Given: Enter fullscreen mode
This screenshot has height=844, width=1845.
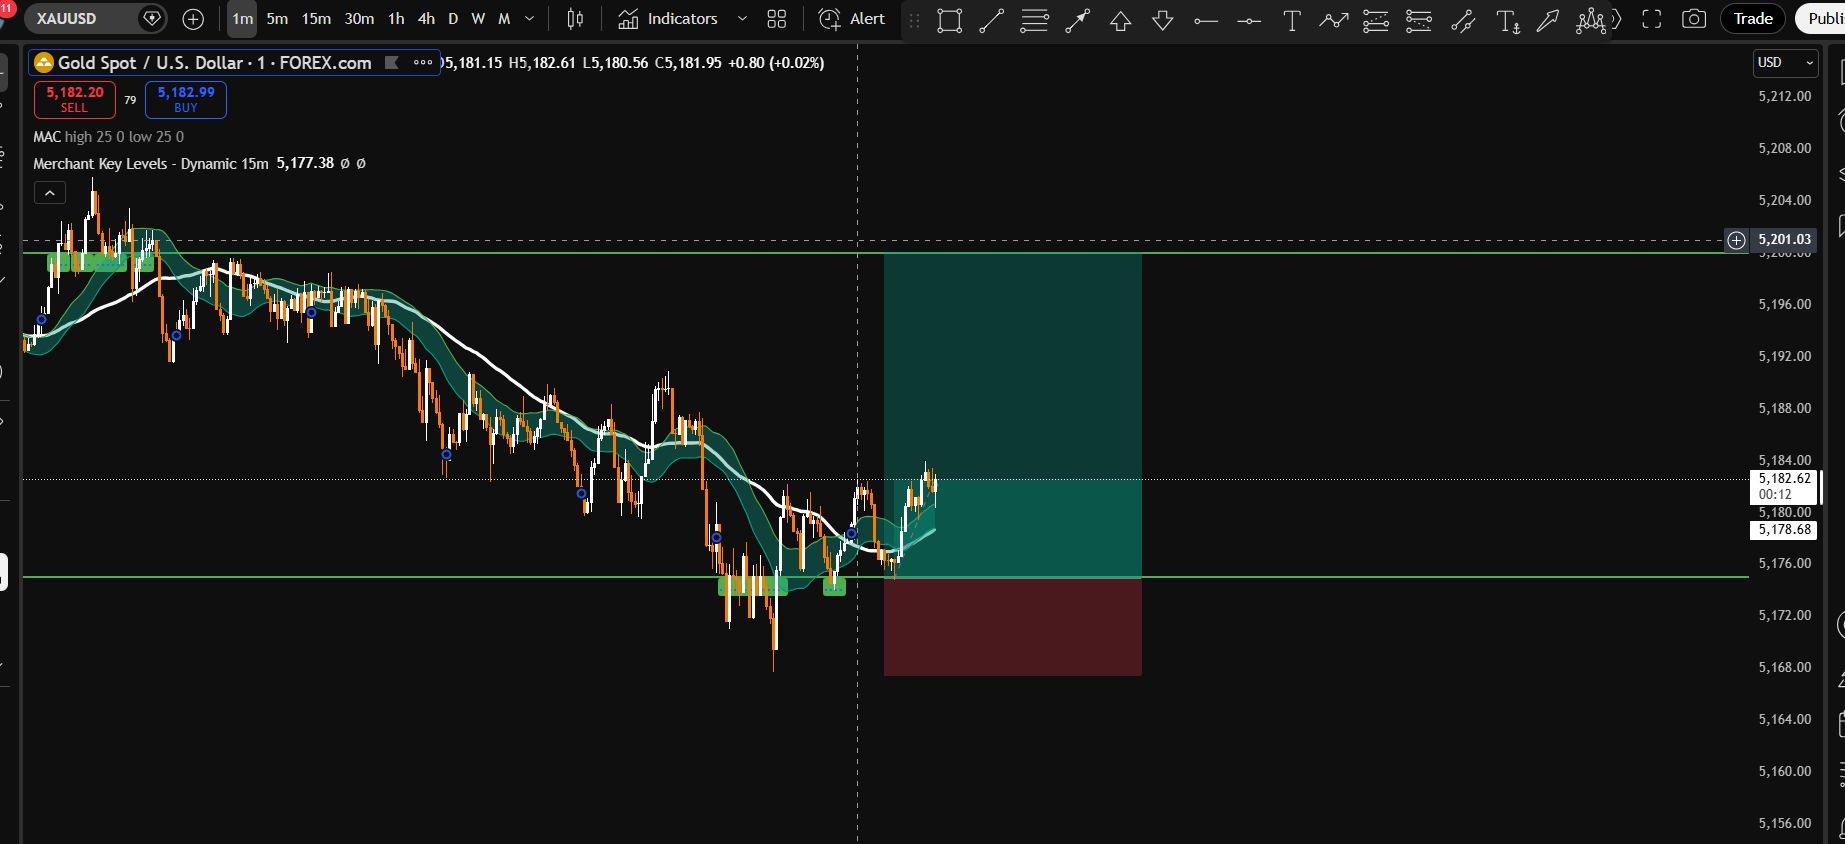Looking at the screenshot, I should [1652, 19].
